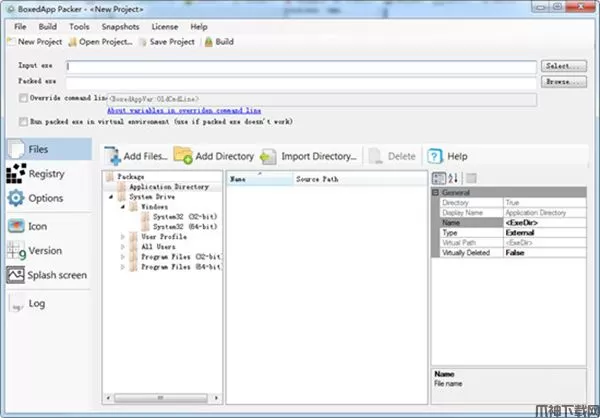Open the About variables in overriden command line link
The width and height of the screenshot is (600, 418).
(x=184, y=111)
